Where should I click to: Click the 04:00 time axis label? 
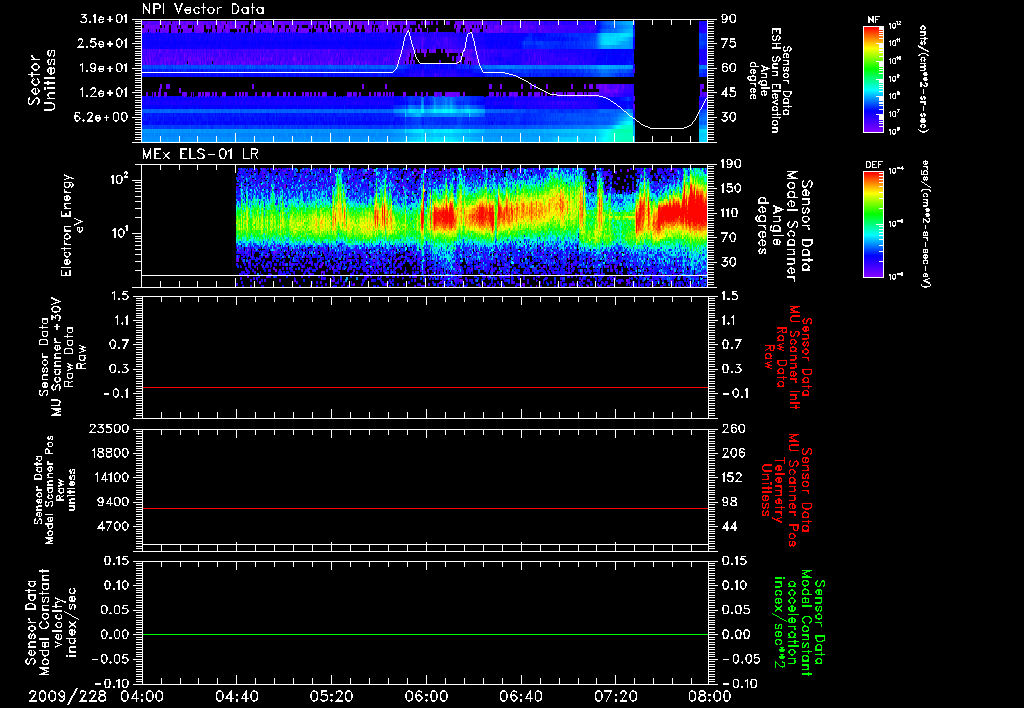pyautogui.click(x=142, y=696)
